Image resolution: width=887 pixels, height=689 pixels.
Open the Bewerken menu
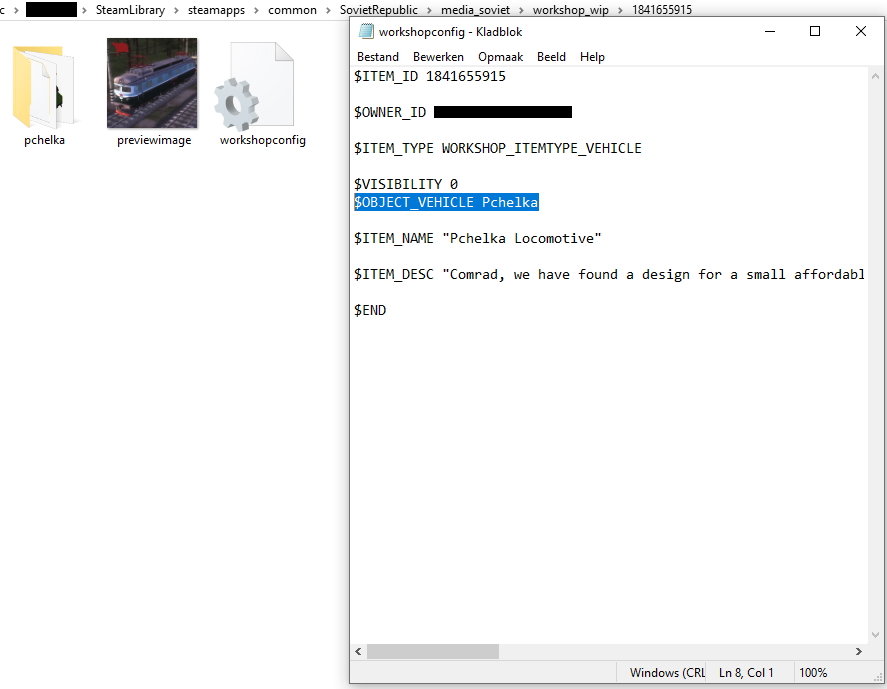click(438, 57)
